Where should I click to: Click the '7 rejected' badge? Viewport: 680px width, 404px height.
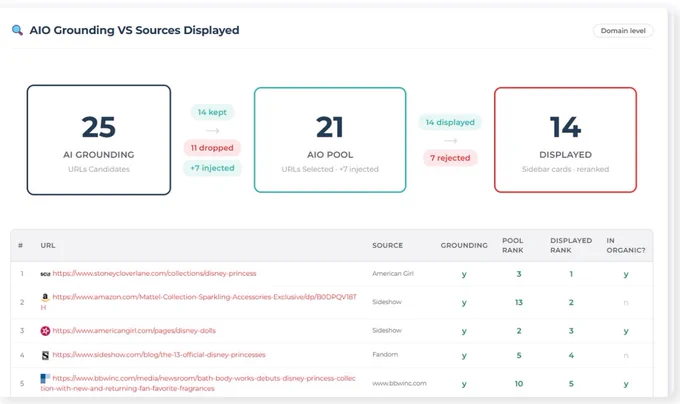[x=450, y=158]
